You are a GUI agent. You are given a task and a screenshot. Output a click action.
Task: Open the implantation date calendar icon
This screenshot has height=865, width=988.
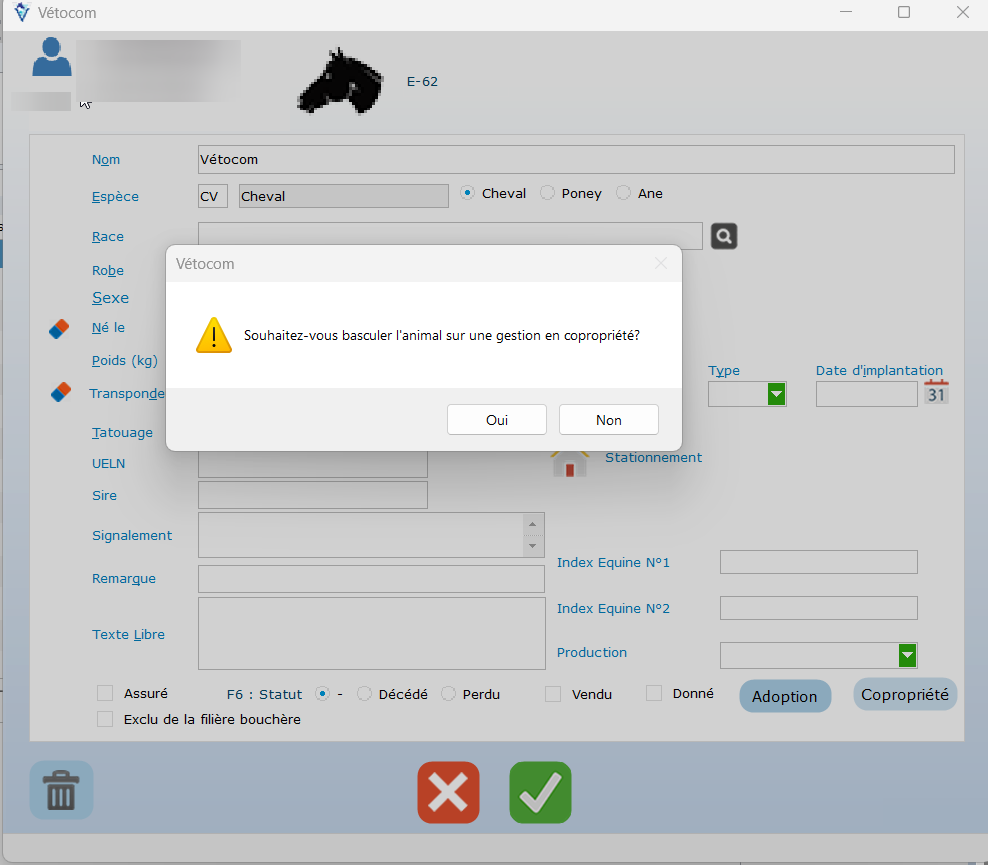point(936,393)
